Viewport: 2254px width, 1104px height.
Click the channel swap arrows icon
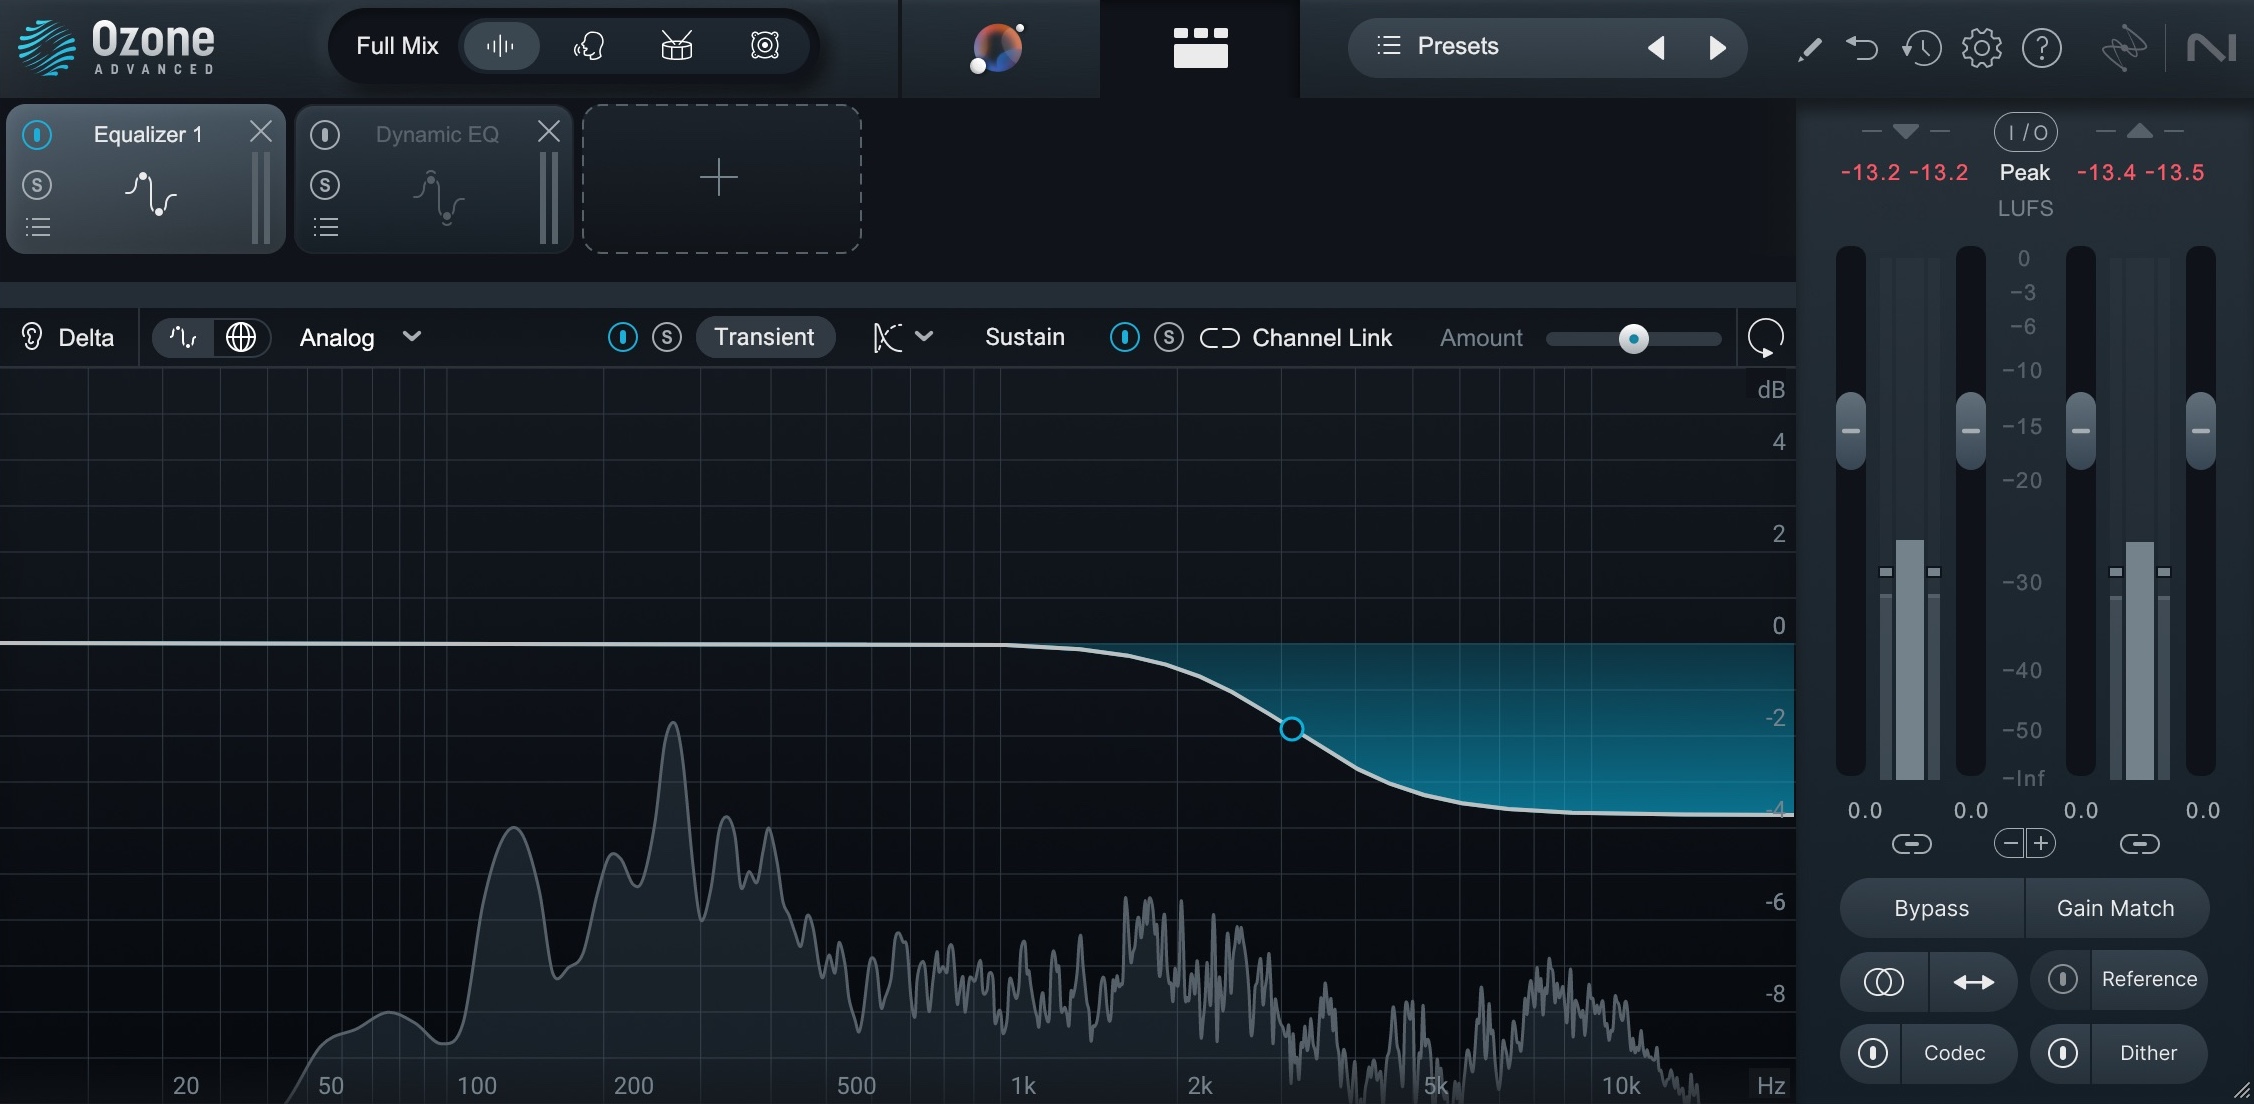(1973, 981)
